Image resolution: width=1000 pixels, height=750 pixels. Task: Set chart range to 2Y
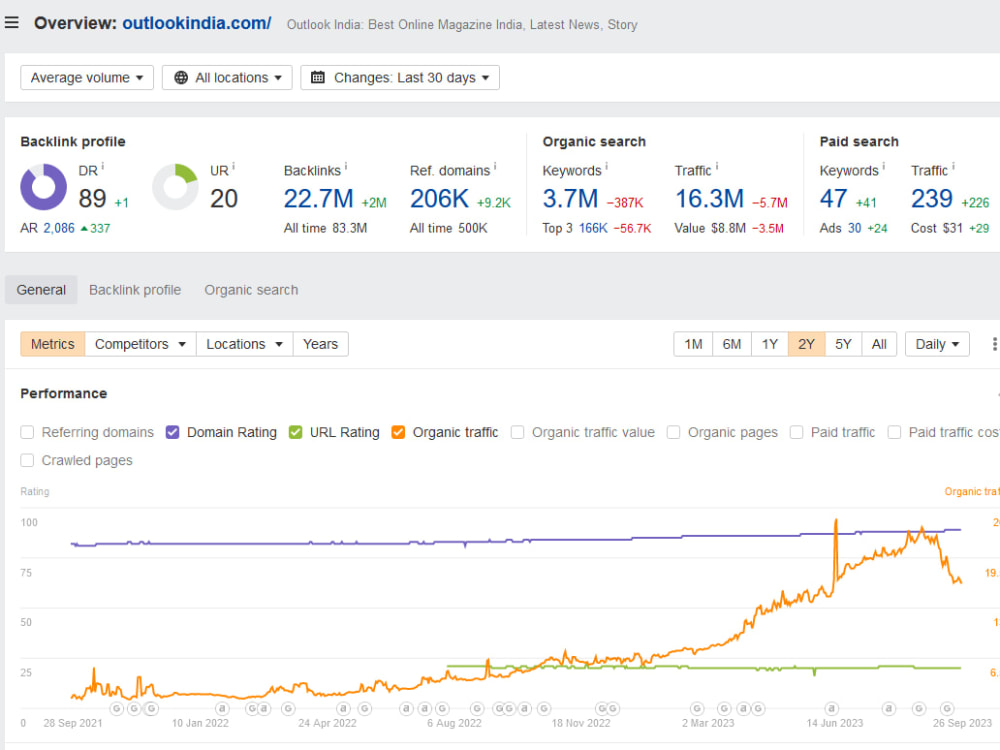click(807, 344)
